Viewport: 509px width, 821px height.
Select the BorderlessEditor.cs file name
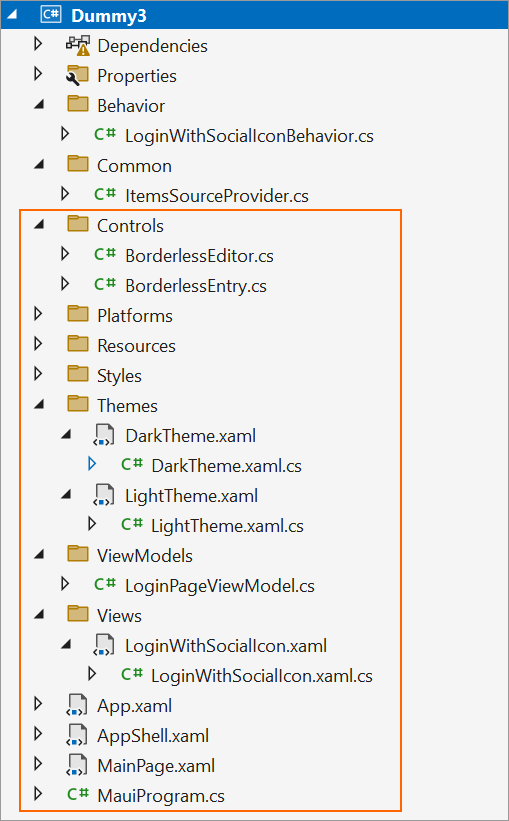pos(199,256)
